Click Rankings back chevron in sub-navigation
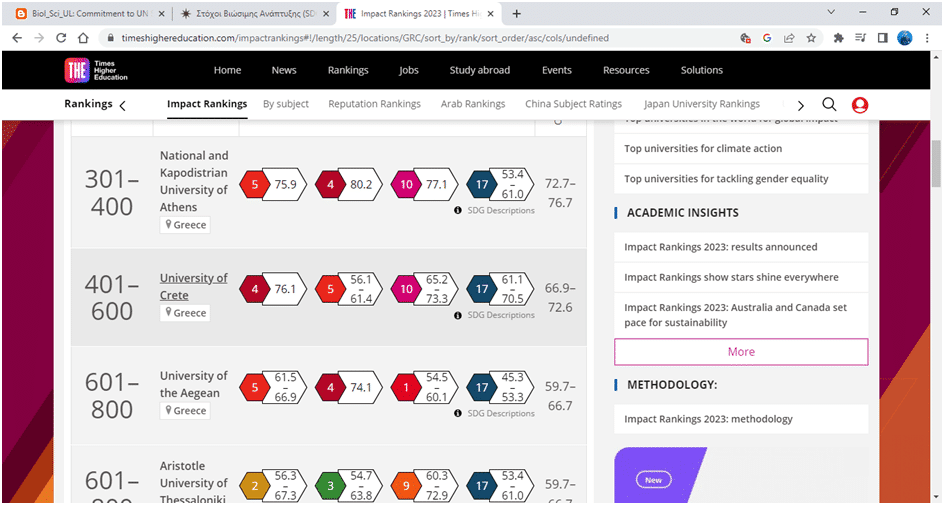 (x=122, y=106)
